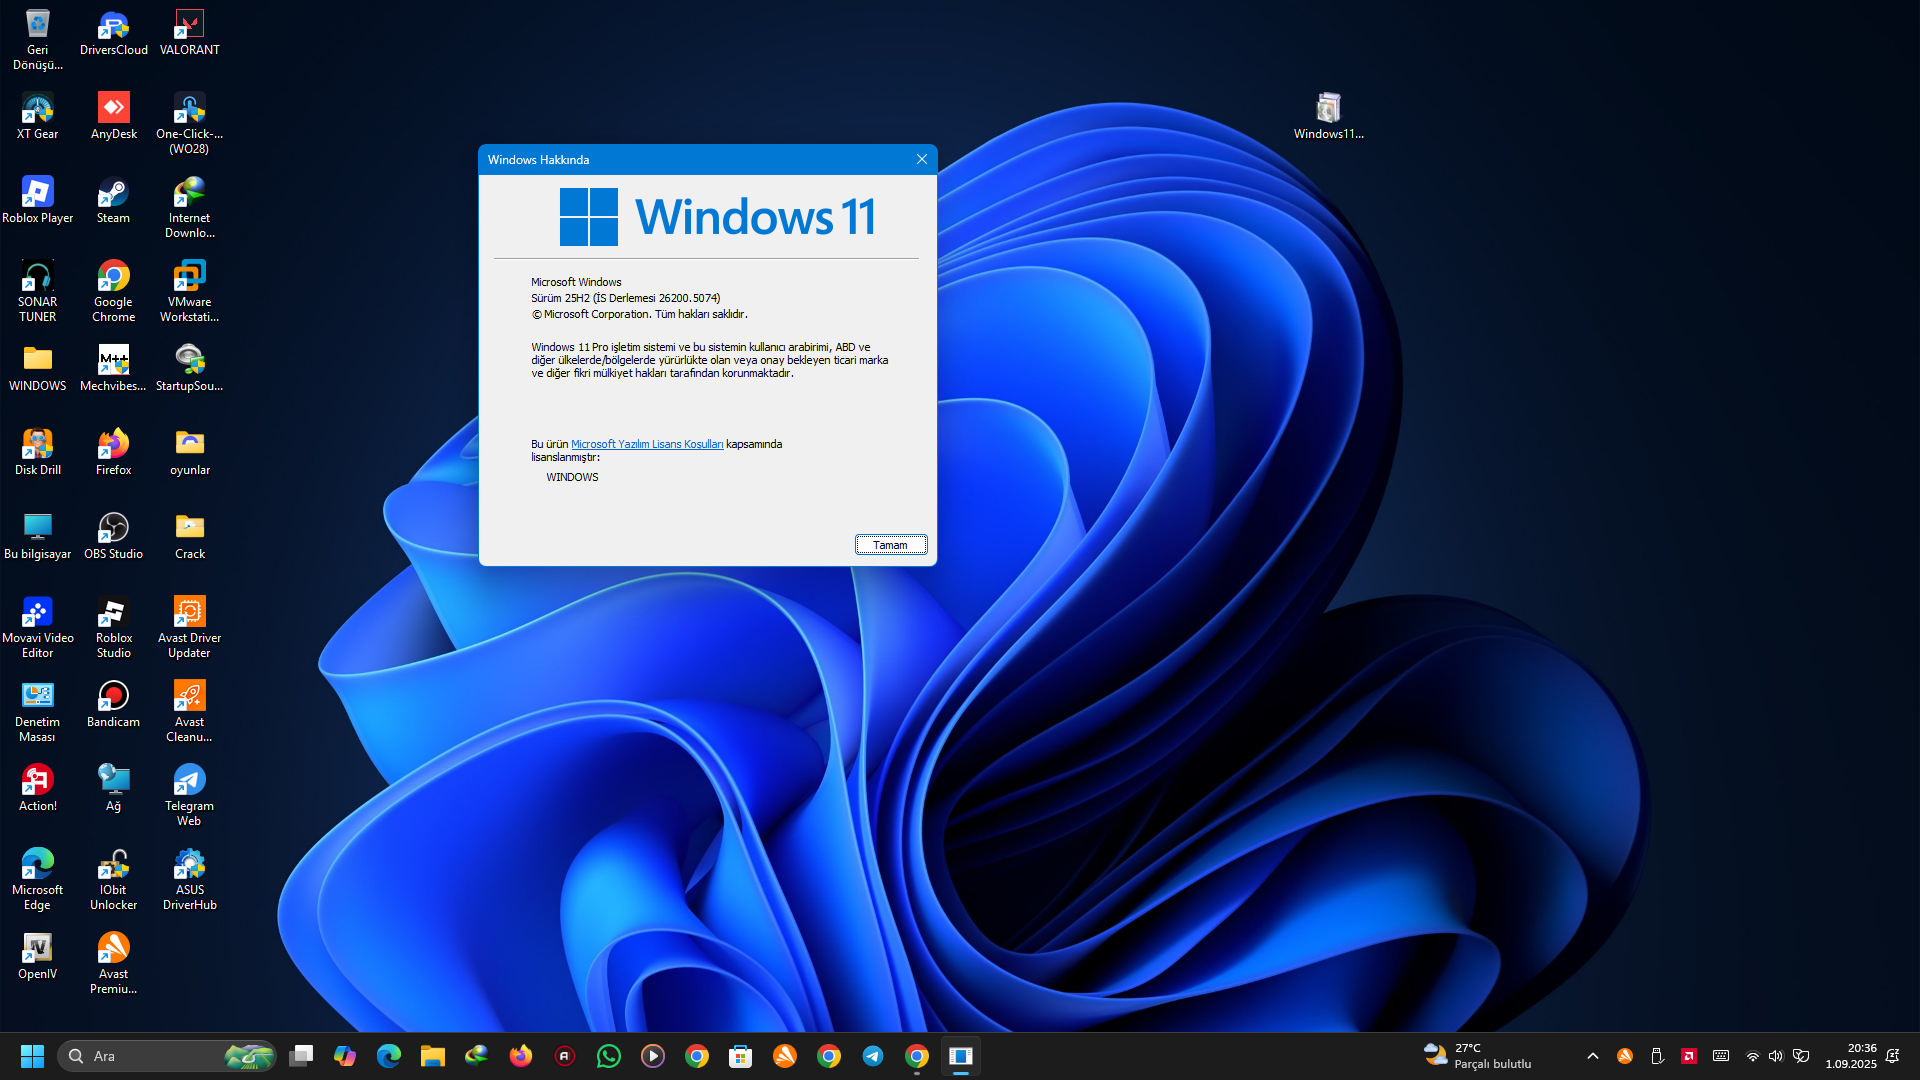The height and width of the screenshot is (1080, 1920).
Task: Select the IObit Unlocker desktop icon
Action: point(114,880)
